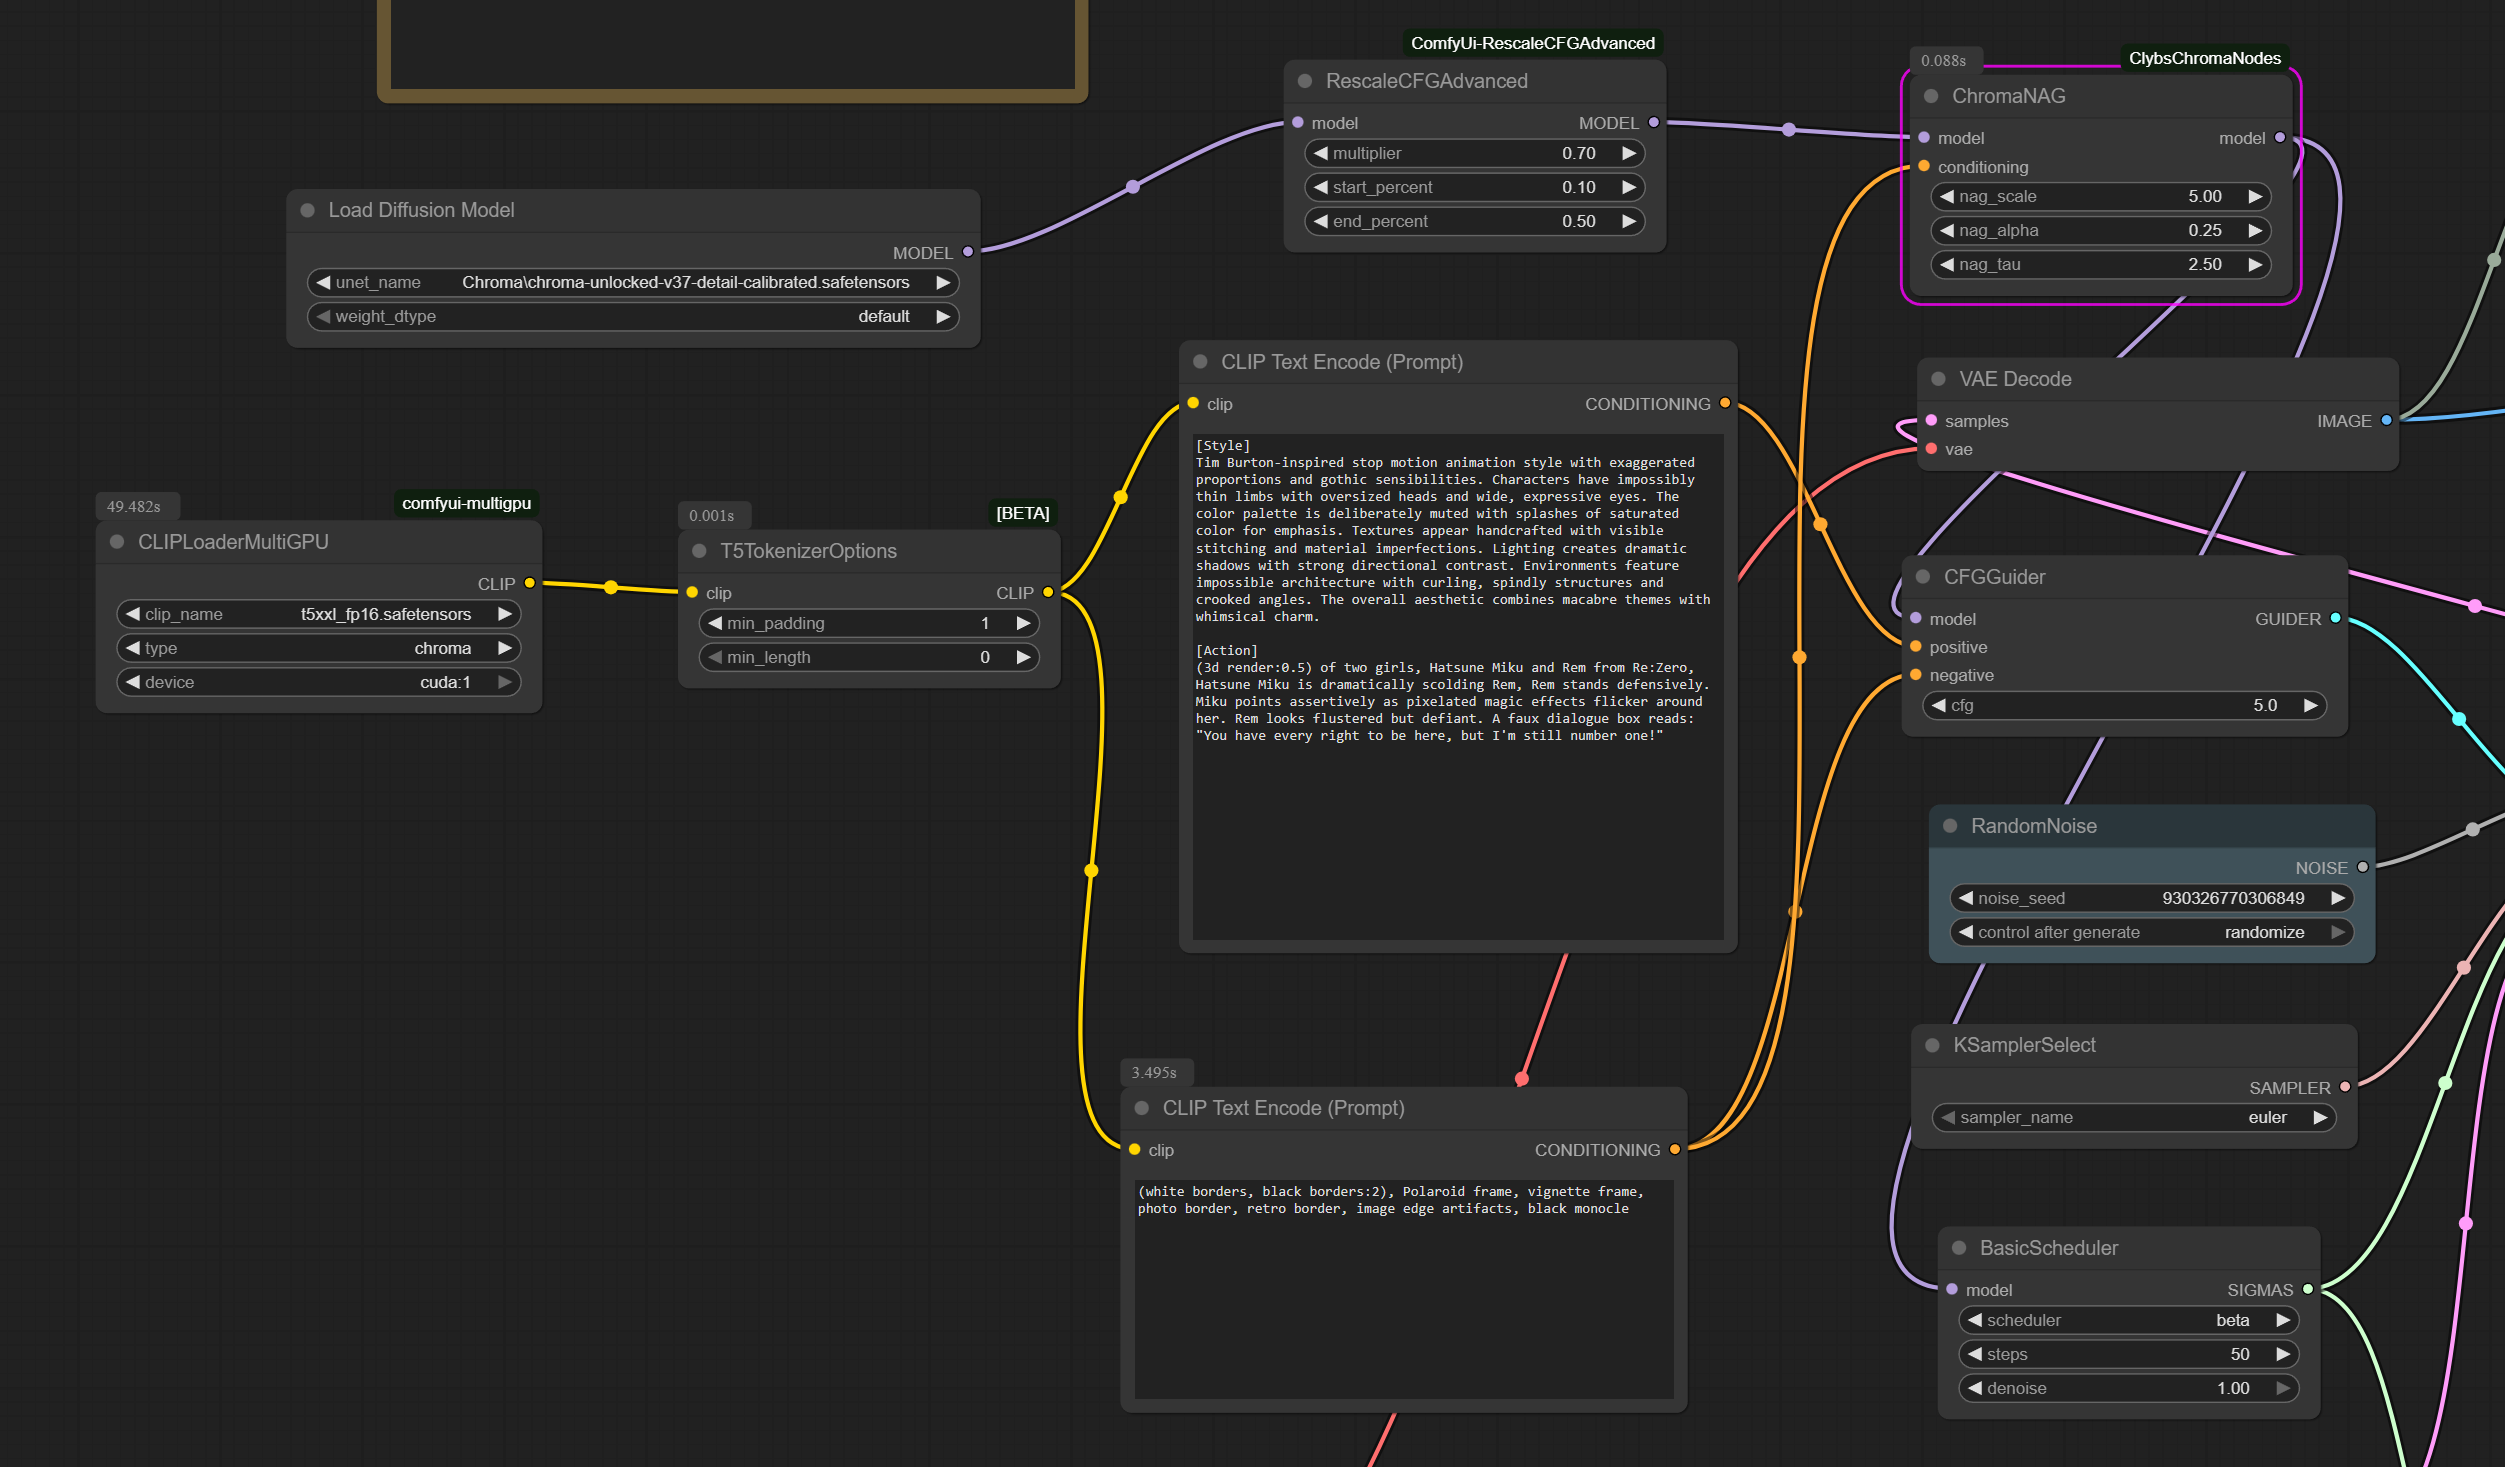Increase min_length with its right arrow

(x=1023, y=657)
